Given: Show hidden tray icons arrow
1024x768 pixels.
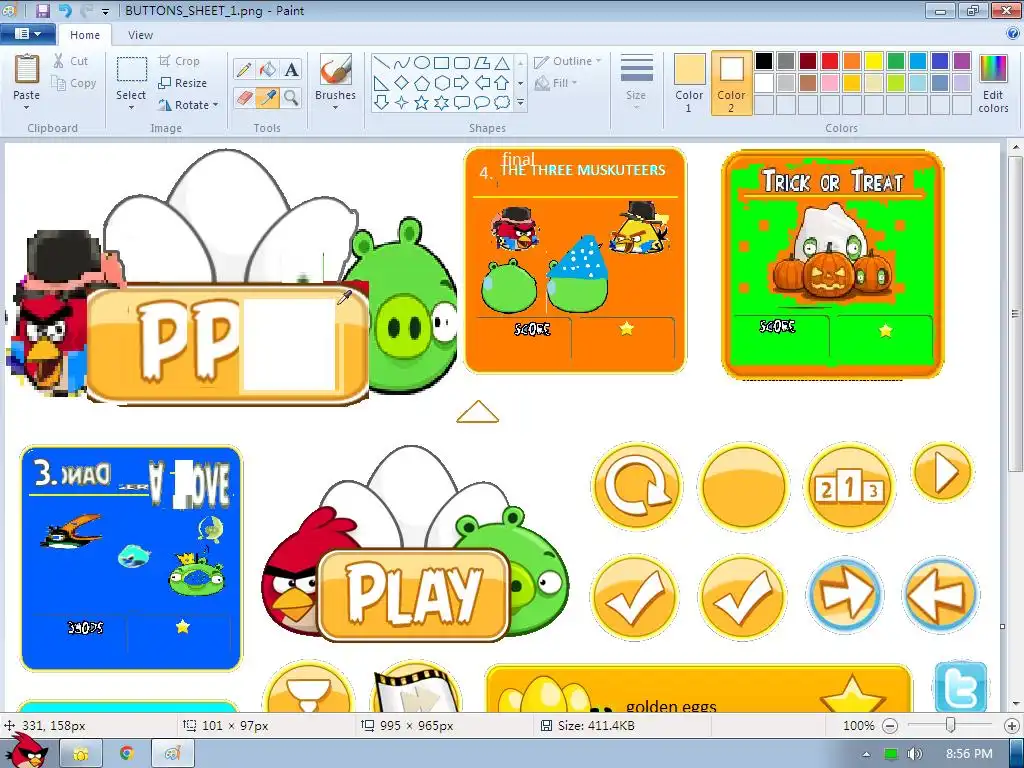Looking at the screenshot, I should [866, 754].
